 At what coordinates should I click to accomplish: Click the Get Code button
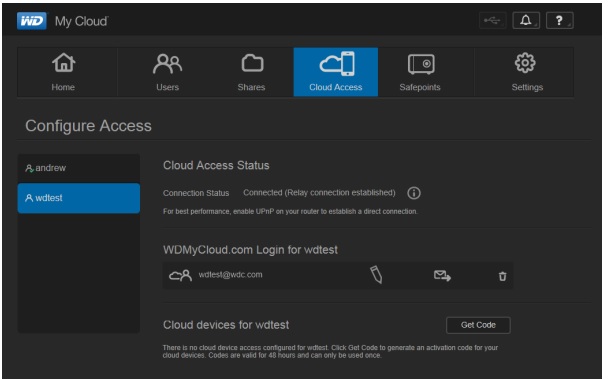pos(478,325)
